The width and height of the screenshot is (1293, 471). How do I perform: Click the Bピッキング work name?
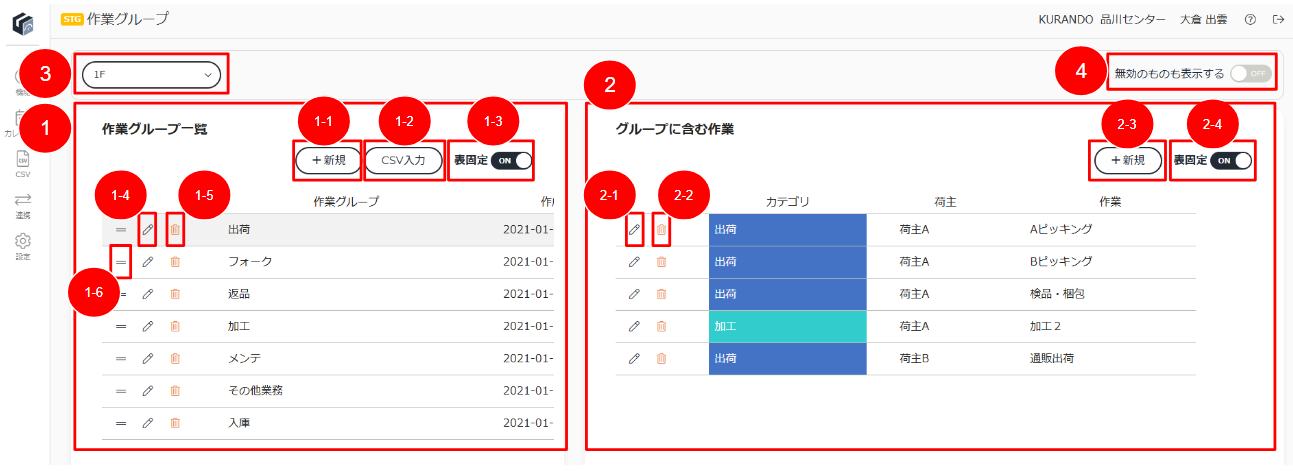point(1060,262)
